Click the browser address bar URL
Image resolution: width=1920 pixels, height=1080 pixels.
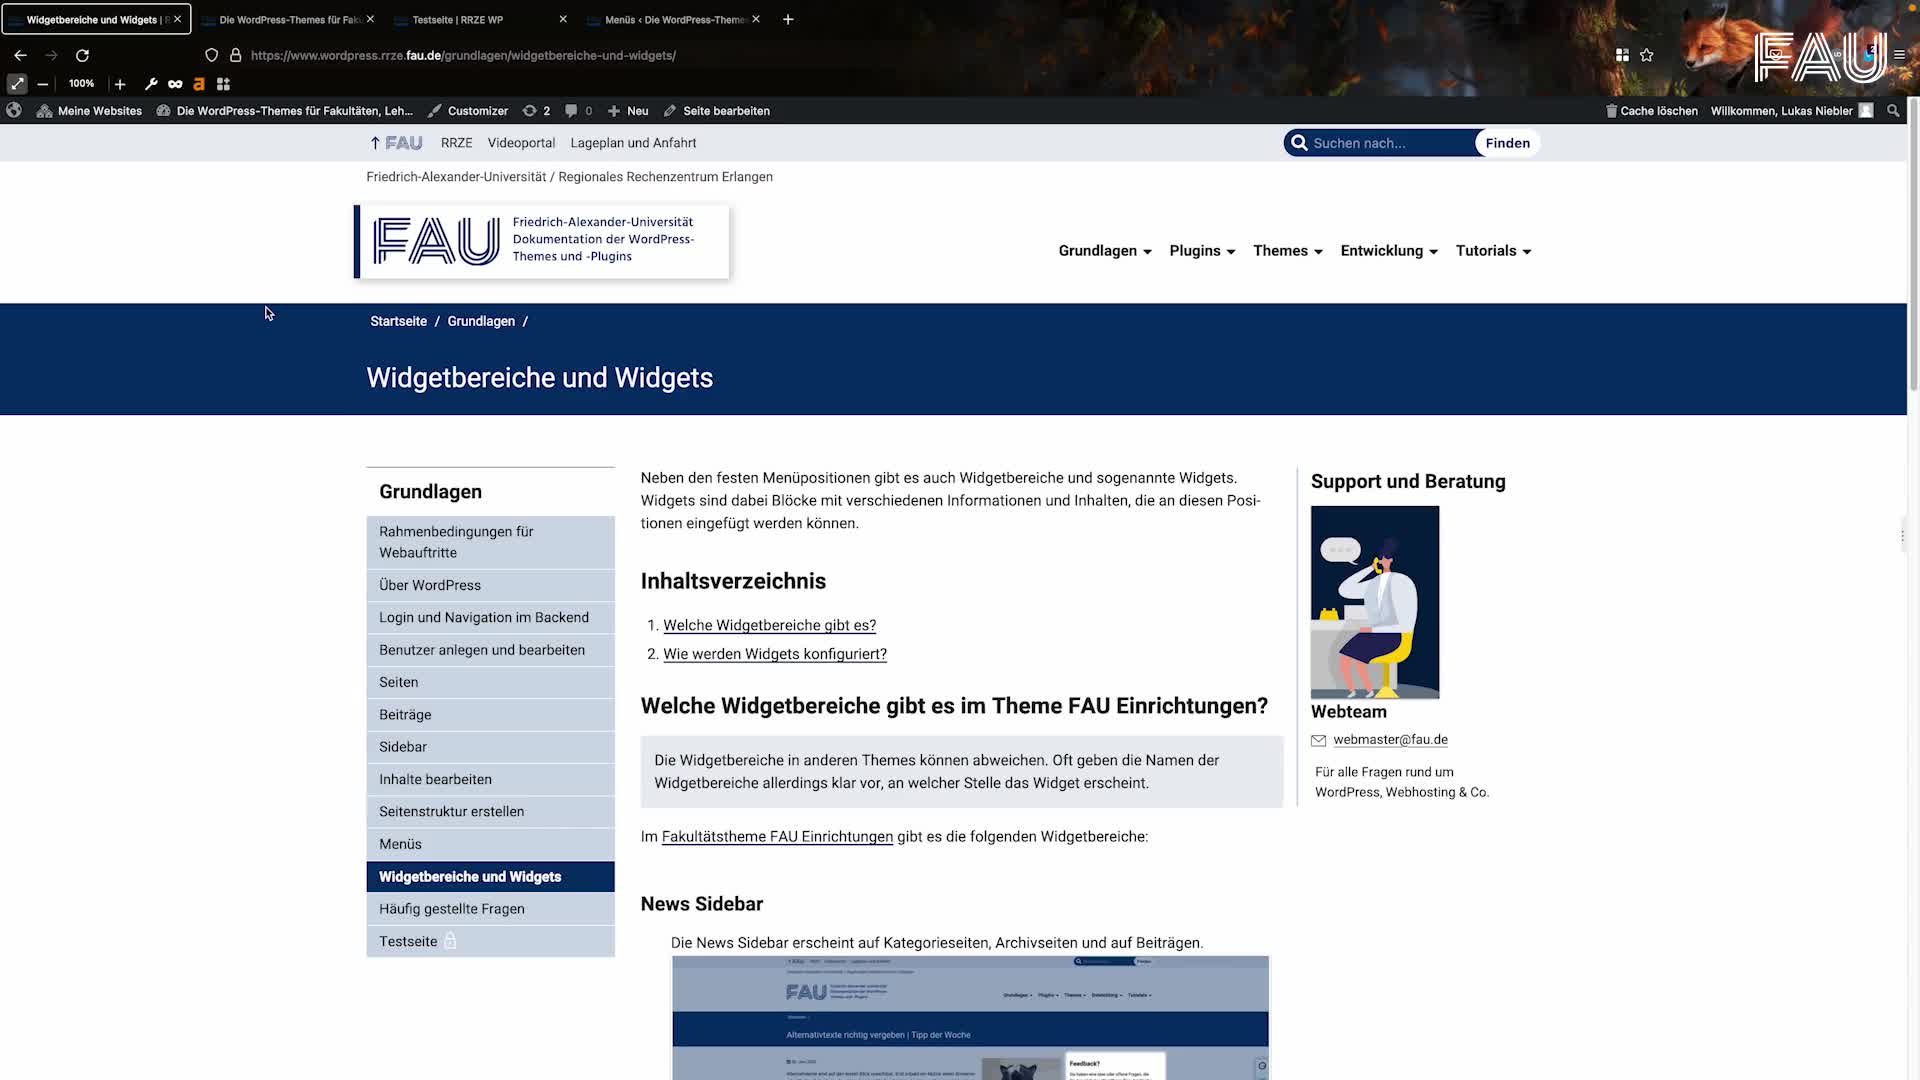[463, 55]
